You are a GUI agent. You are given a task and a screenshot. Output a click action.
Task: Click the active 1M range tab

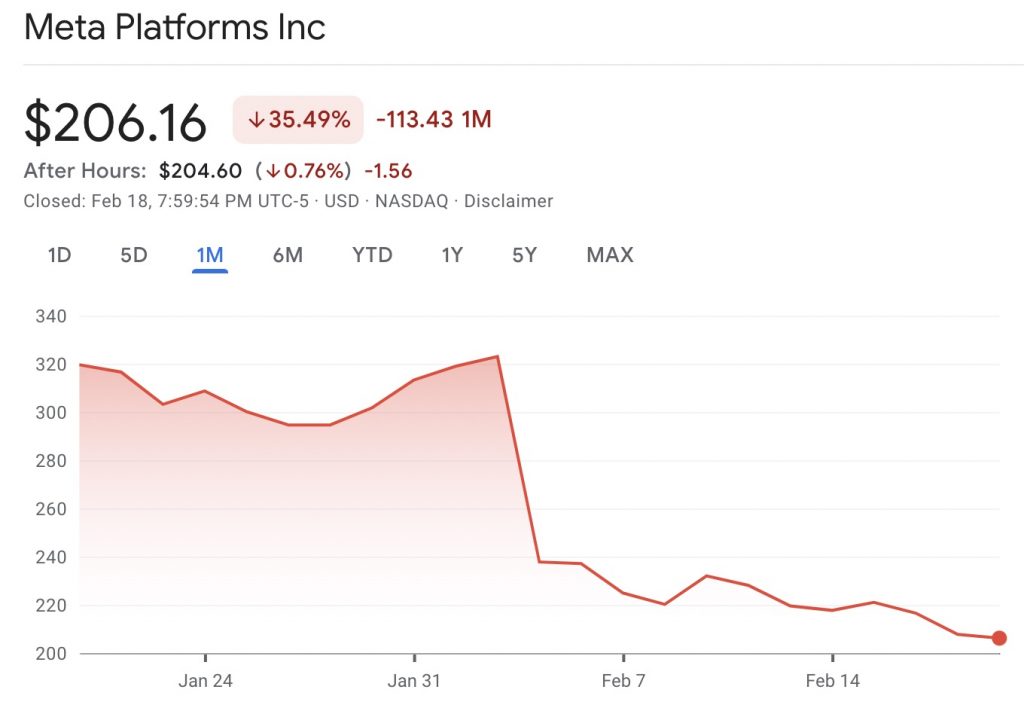click(x=209, y=255)
